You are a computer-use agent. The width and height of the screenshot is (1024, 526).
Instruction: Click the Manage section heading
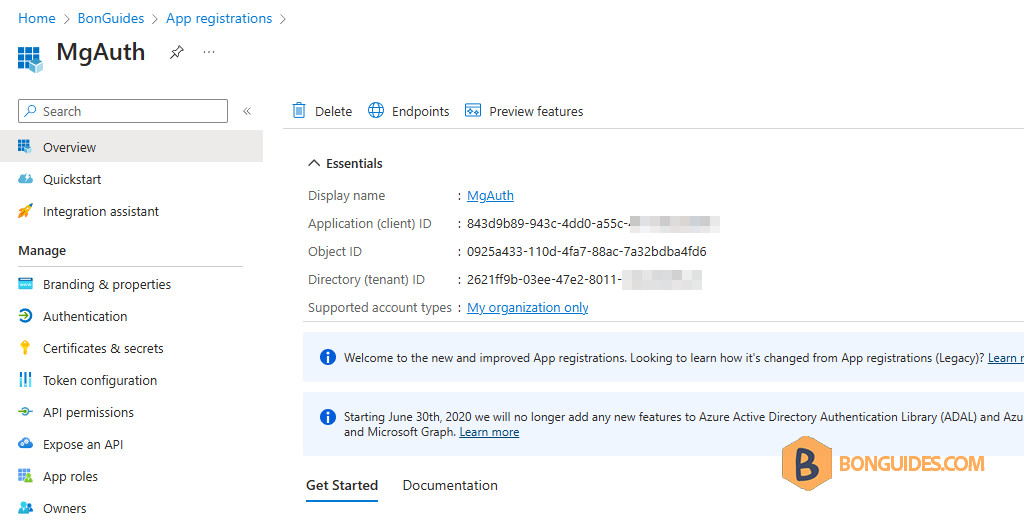click(x=42, y=251)
